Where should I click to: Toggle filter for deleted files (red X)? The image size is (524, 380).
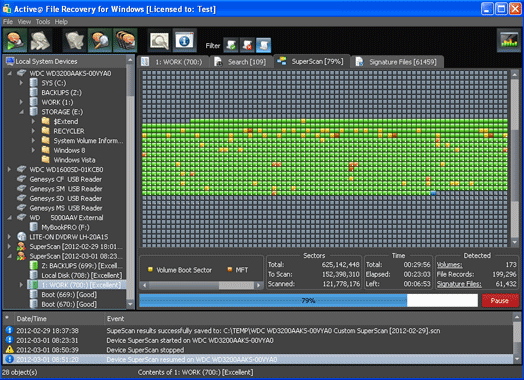[247, 45]
